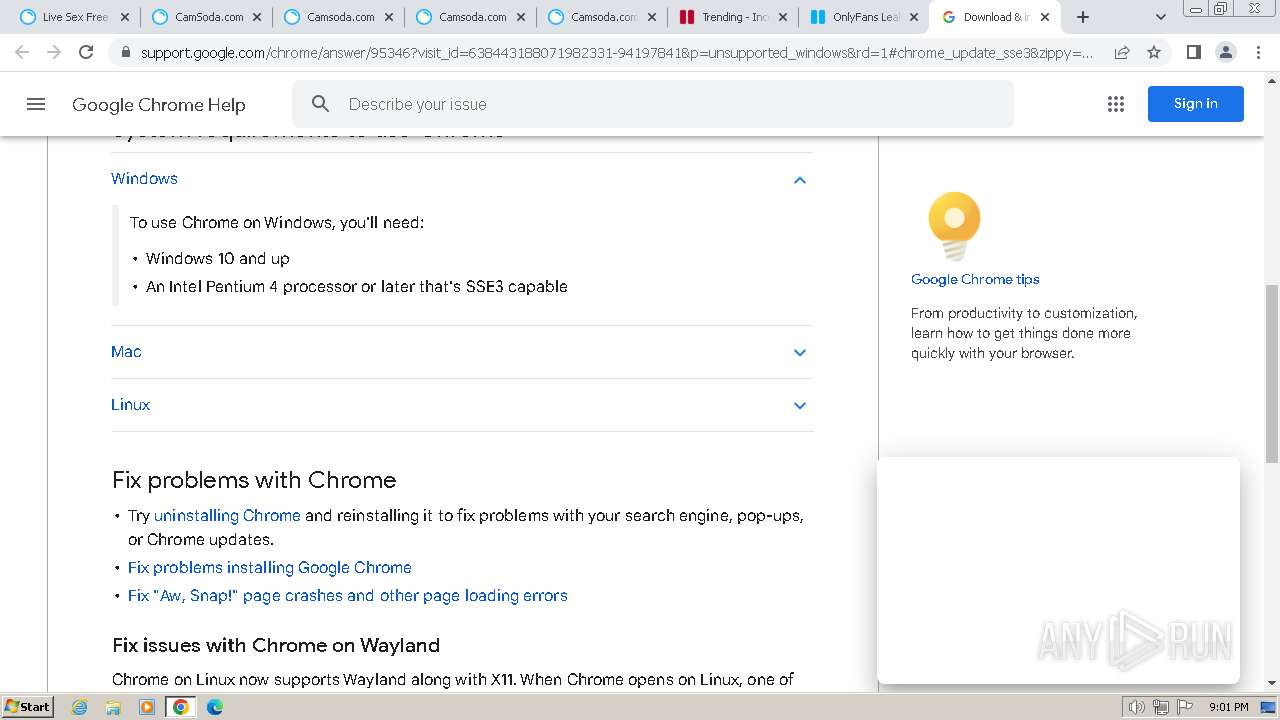Viewport: 1280px width, 720px height.
Task: Click 'Fix issues with Chrome on Wayland' heading
Action: [x=276, y=645]
